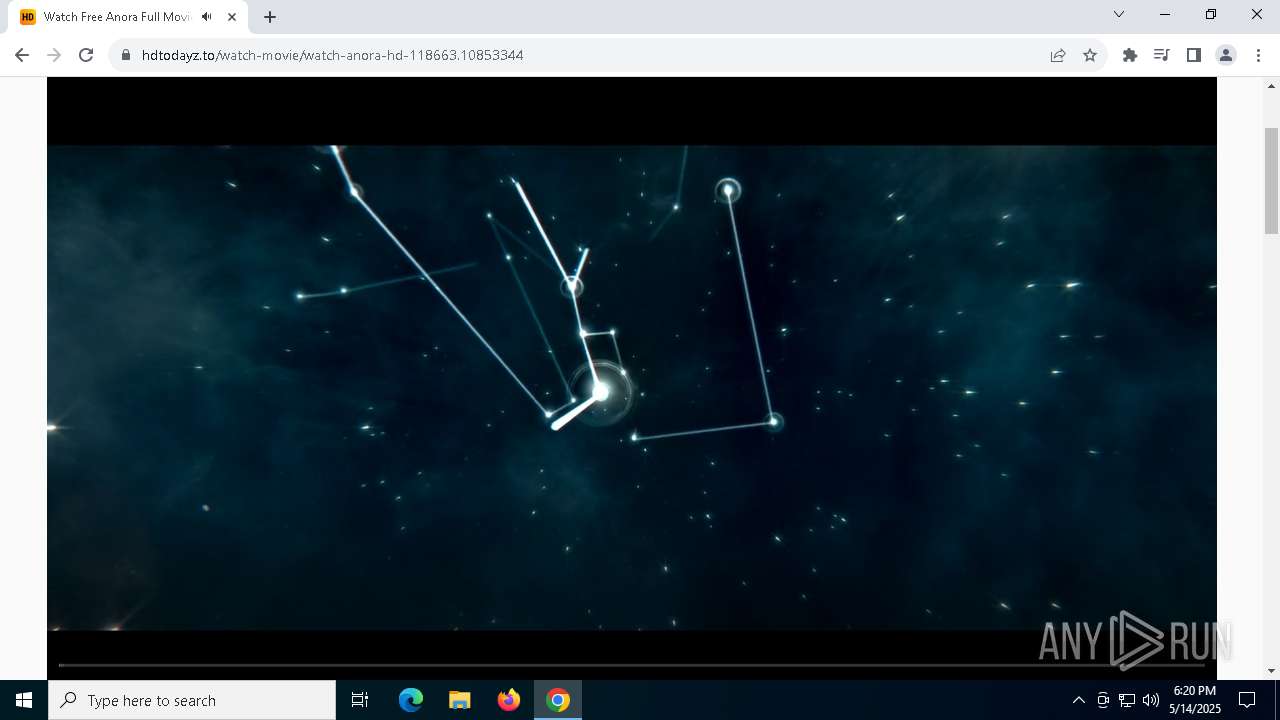The height and width of the screenshot is (720, 1280).
Task: Expand the tab search chevron
Action: [x=1119, y=14]
